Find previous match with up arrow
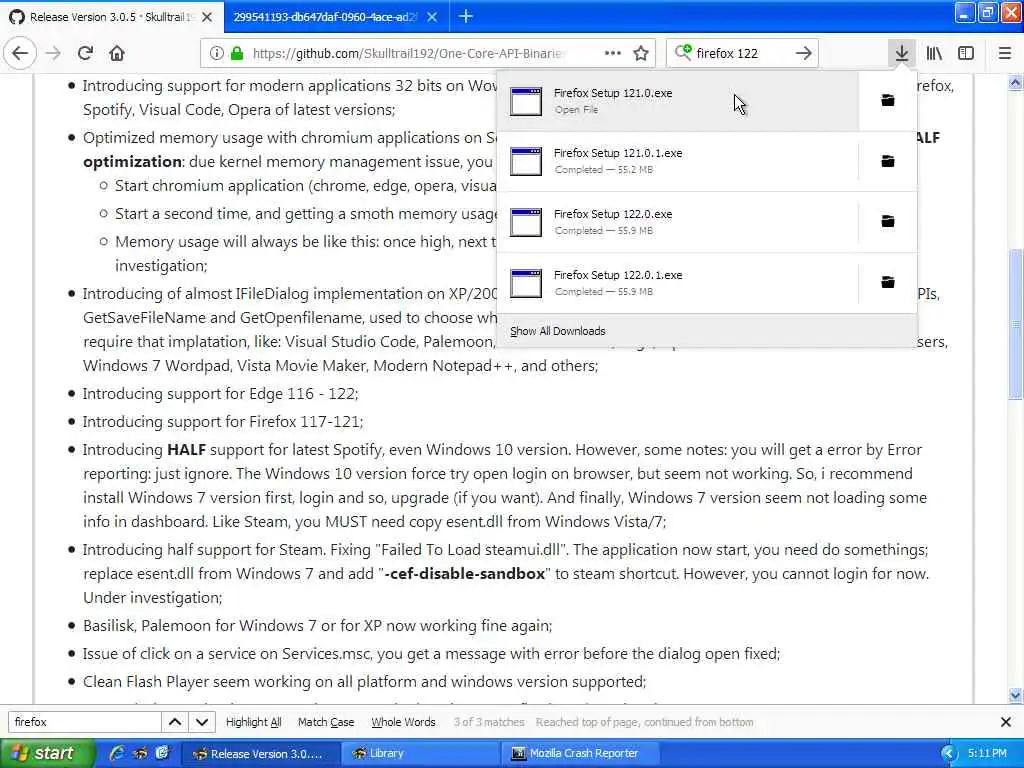The height and width of the screenshot is (768, 1024). point(174,722)
